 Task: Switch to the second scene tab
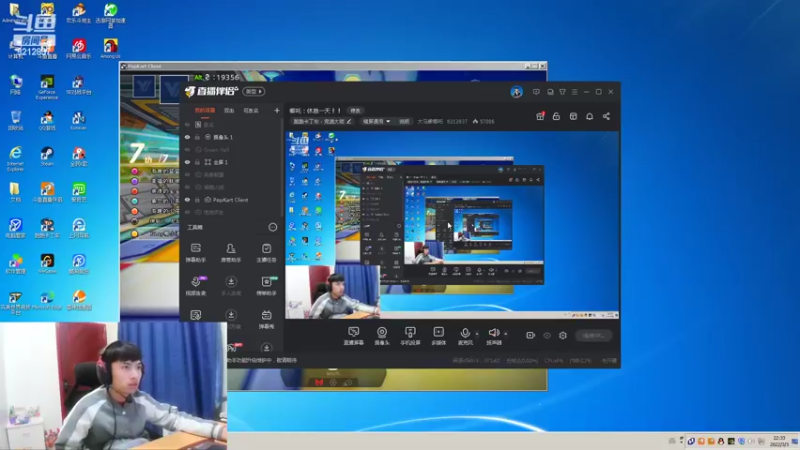[x=229, y=110]
